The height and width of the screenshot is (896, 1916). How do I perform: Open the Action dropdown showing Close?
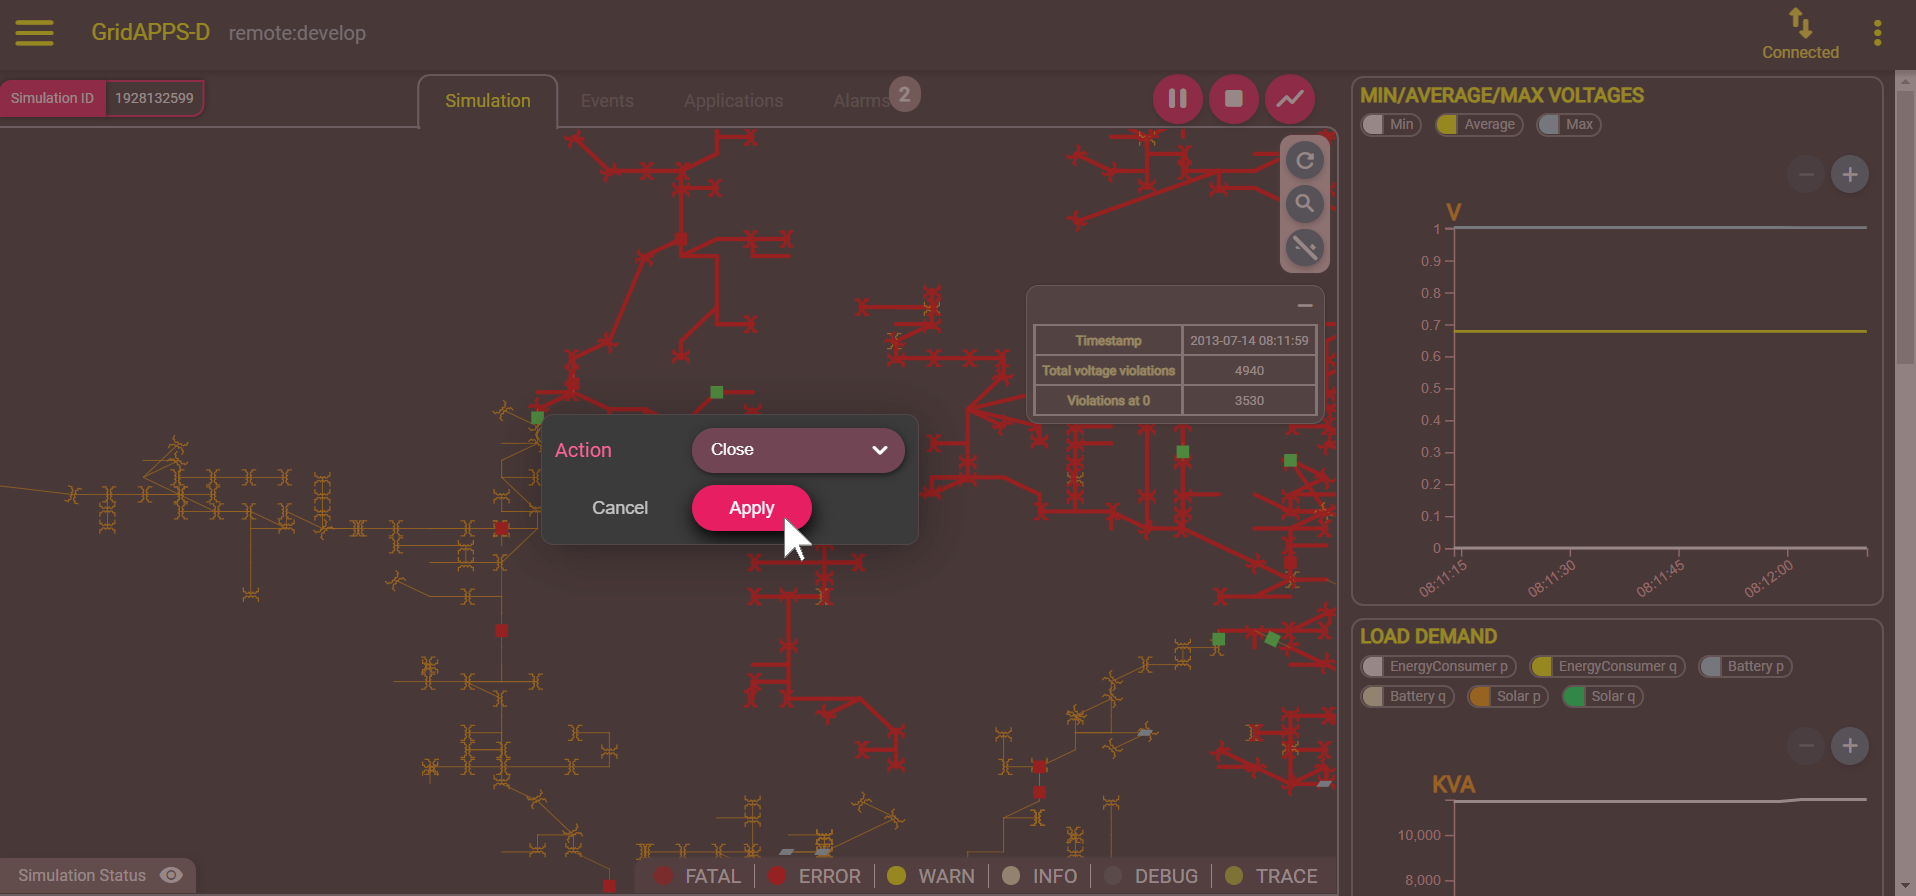point(798,450)
